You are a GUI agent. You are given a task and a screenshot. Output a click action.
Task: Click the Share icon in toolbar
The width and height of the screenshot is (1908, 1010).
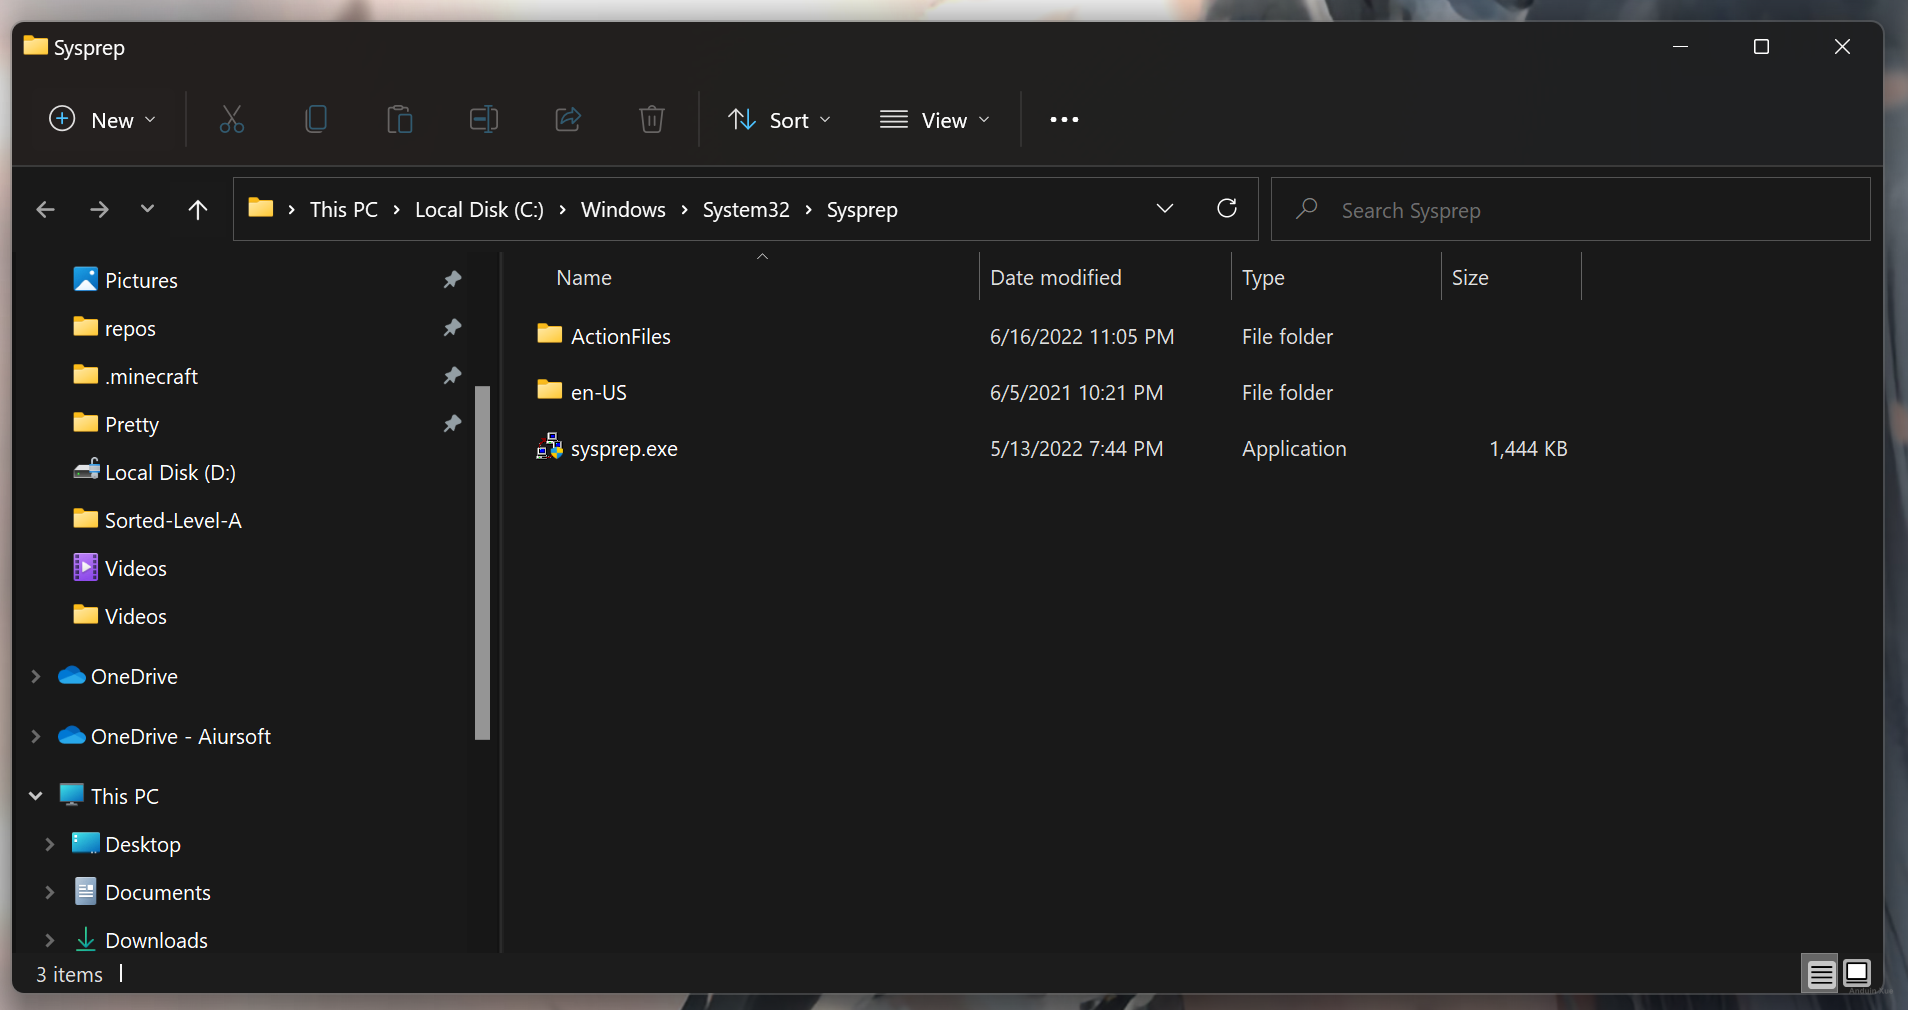coord(568,120)
